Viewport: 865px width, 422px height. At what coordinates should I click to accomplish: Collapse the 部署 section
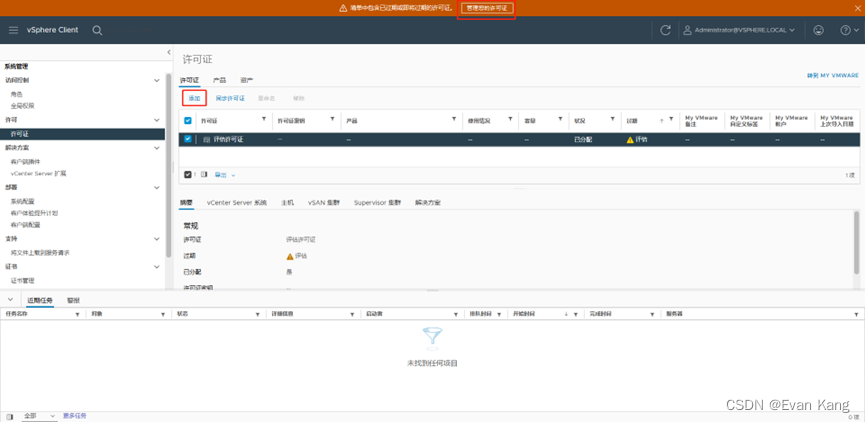point(157,188)
